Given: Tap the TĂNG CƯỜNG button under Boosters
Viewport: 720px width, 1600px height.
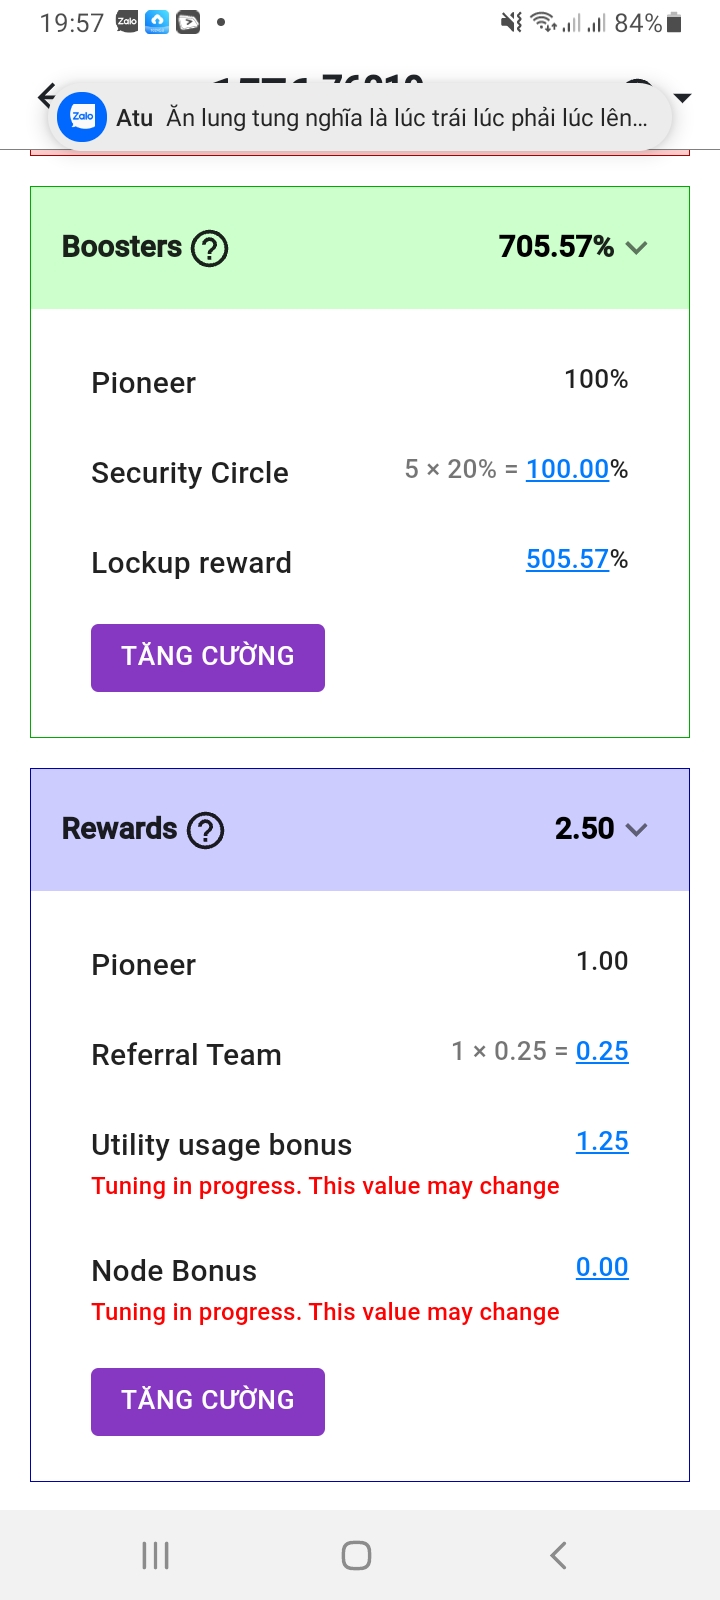Looking at the screenshot, I should 208,657.
